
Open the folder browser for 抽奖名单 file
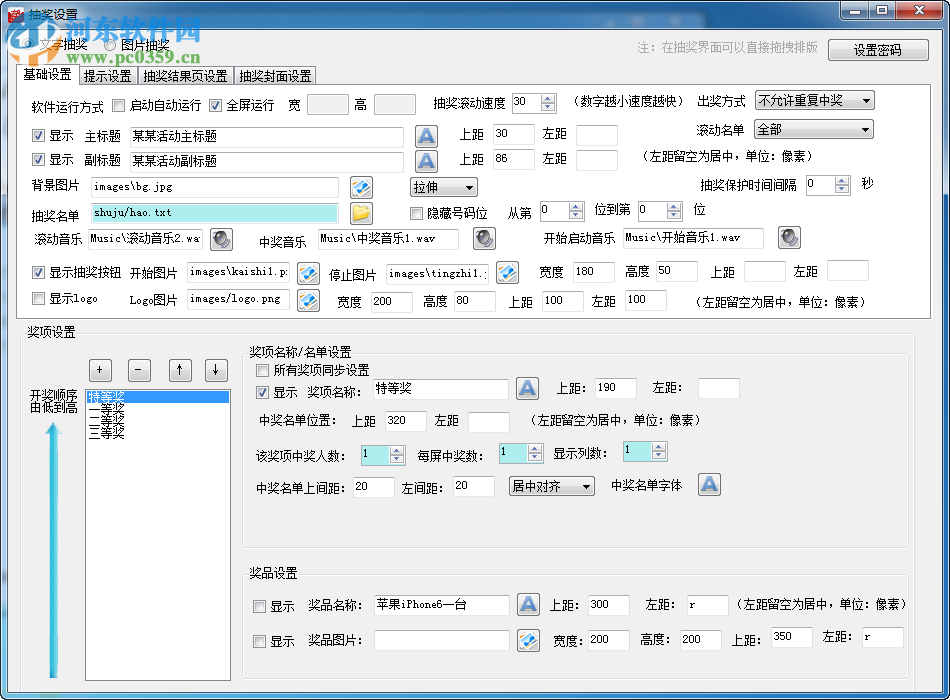click(361, 212)
